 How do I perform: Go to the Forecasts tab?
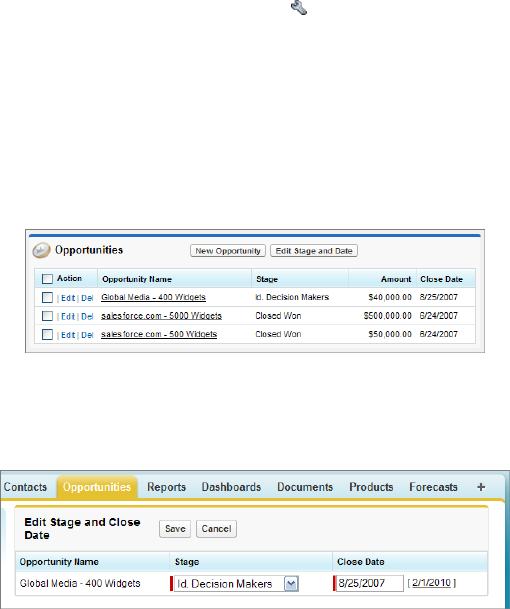(433, 487)
